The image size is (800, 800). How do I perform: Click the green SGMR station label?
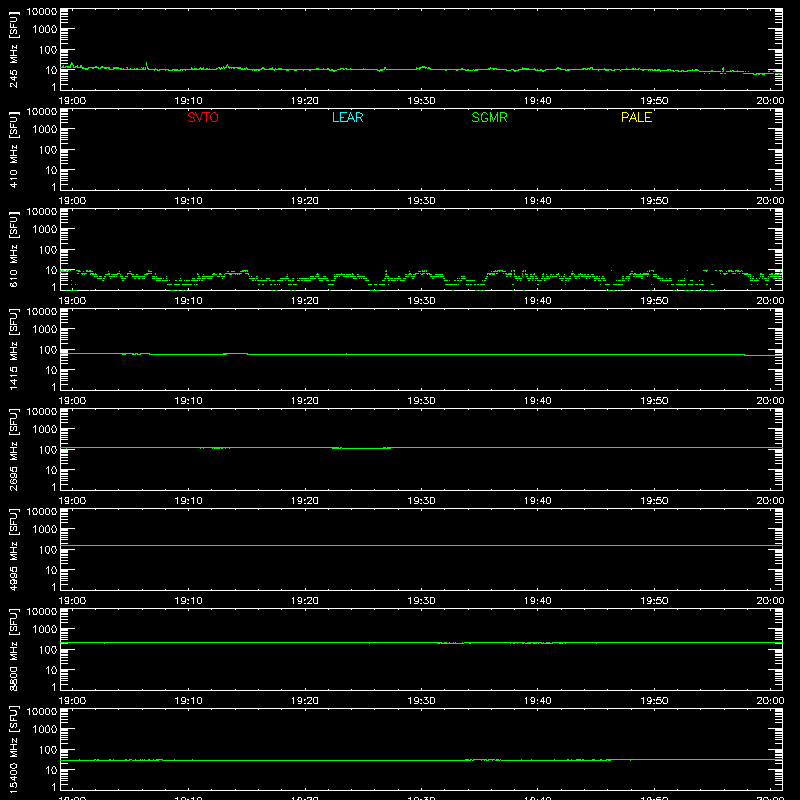click(x=489, y=117)
